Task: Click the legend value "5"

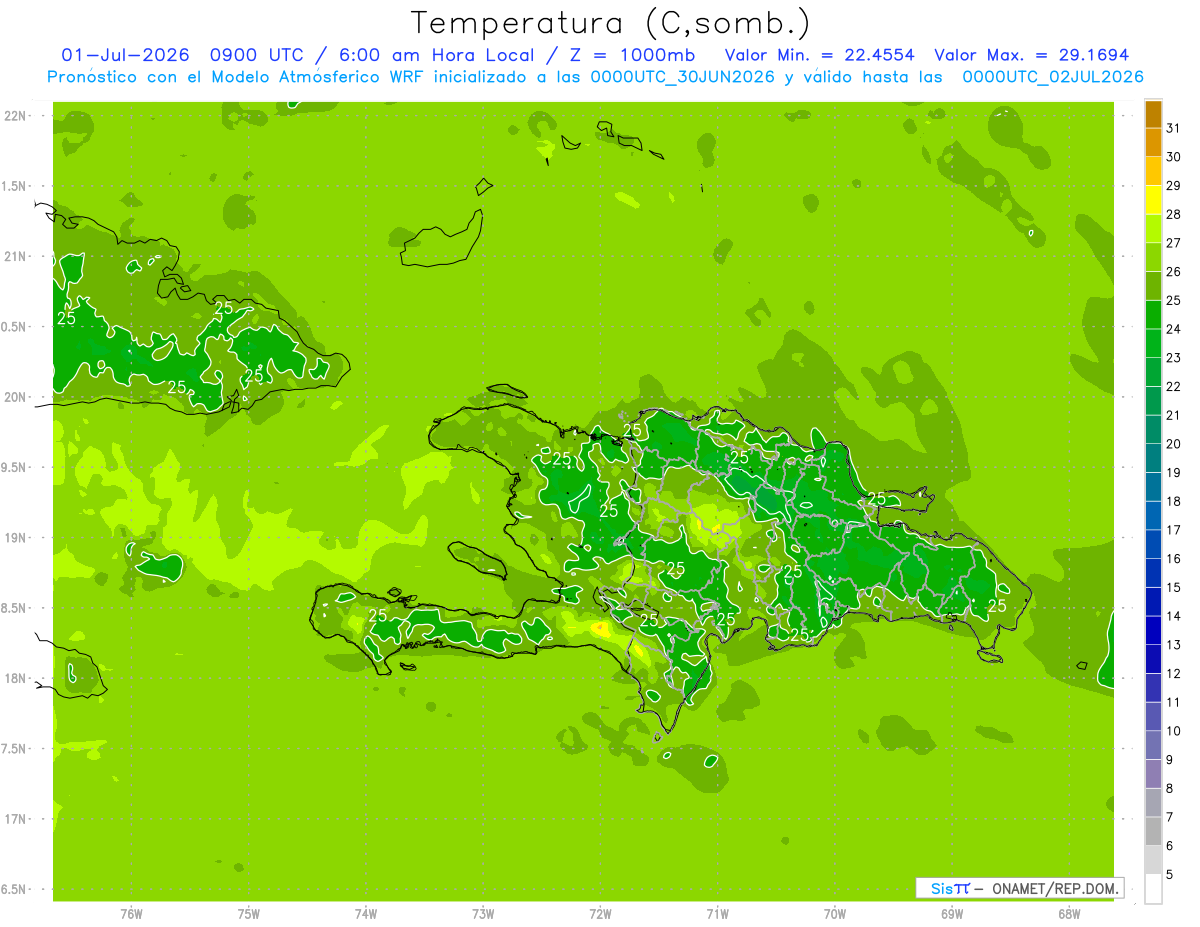Action: click(1170, 875)
